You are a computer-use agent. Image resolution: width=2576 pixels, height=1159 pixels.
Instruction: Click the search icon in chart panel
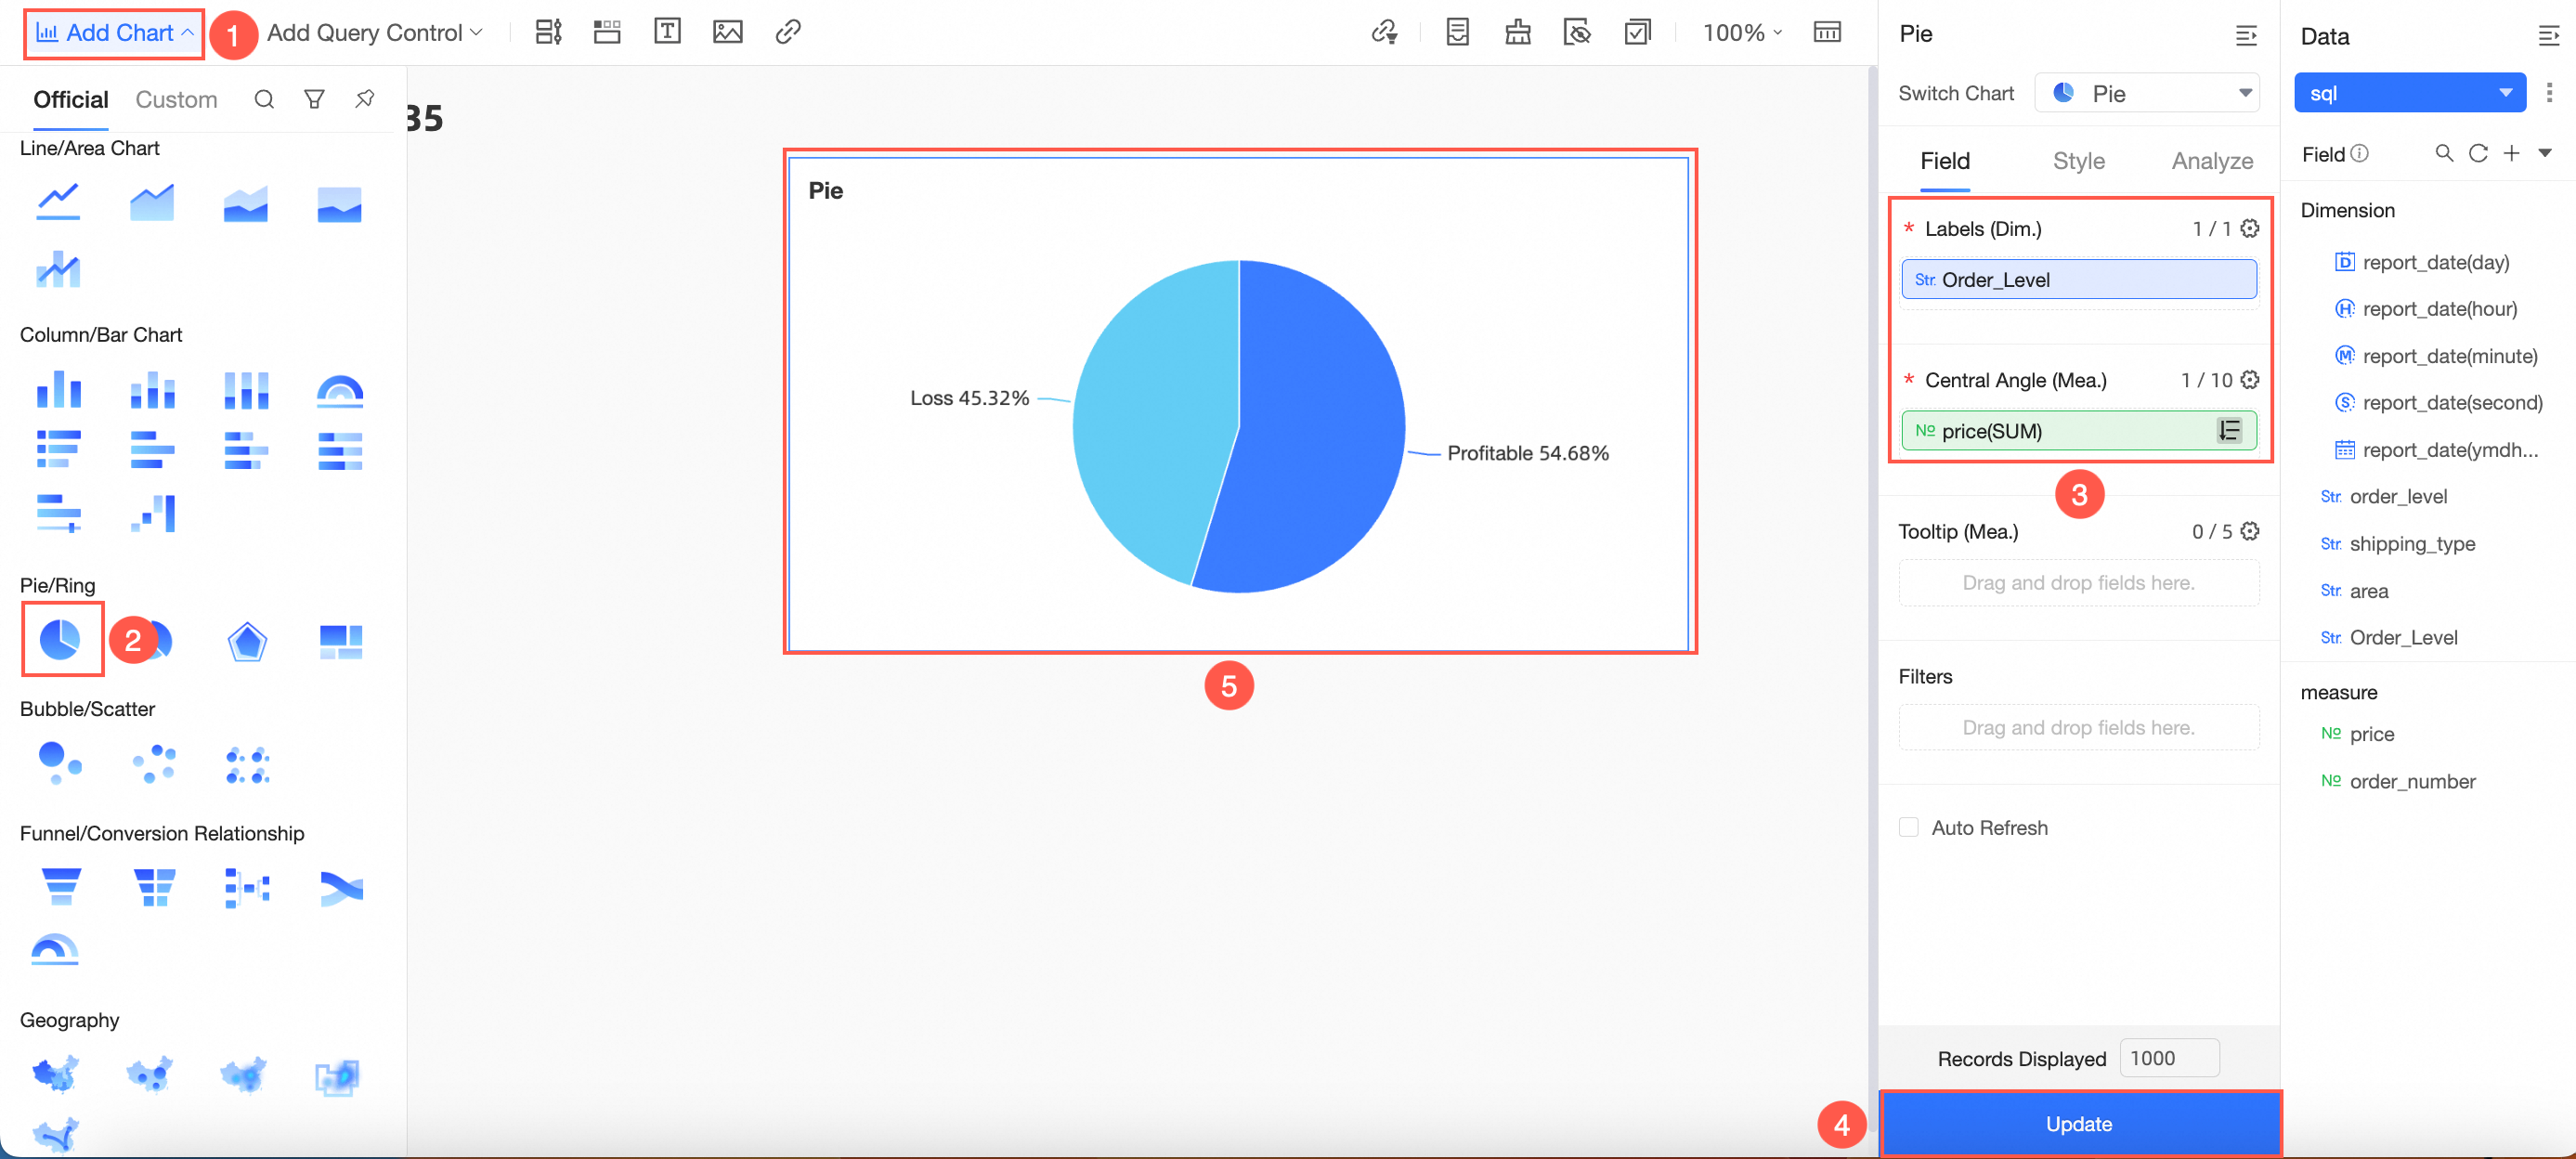(264, 99)
